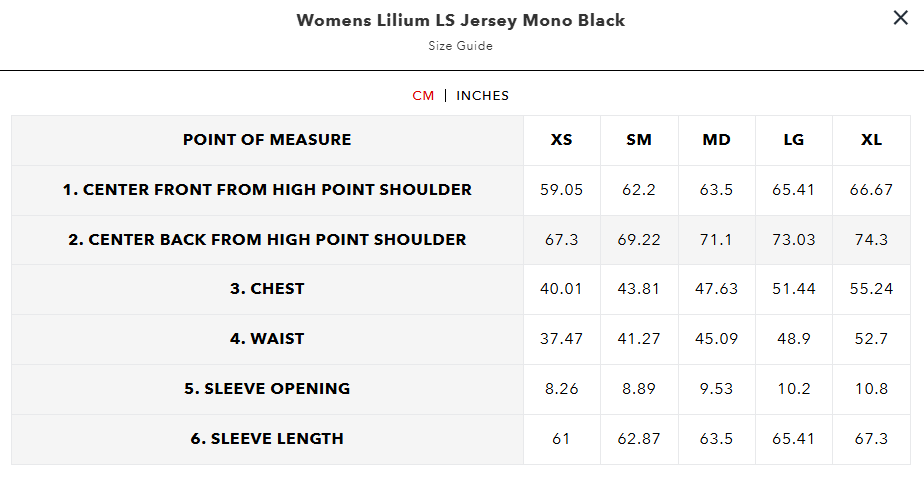
Task: Click the Waist row label
Action: (267, 339)
